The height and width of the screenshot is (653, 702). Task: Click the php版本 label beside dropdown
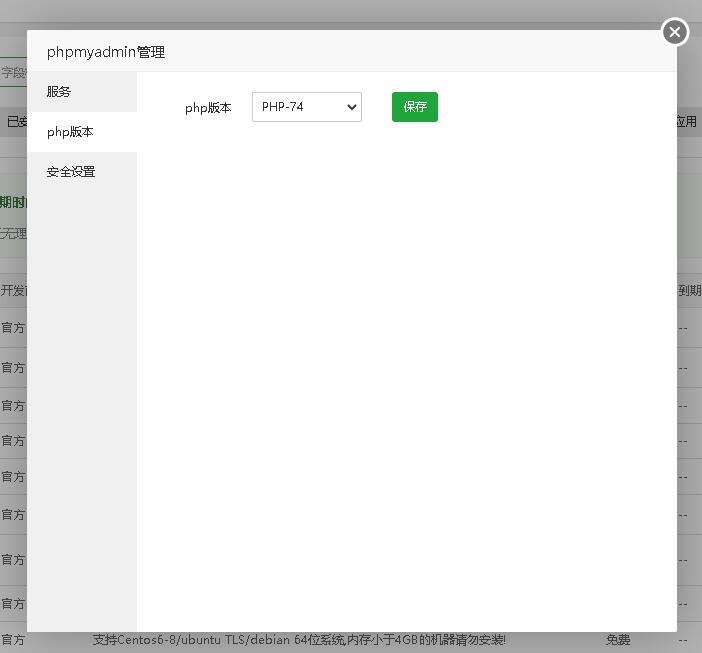pos(208,108)
